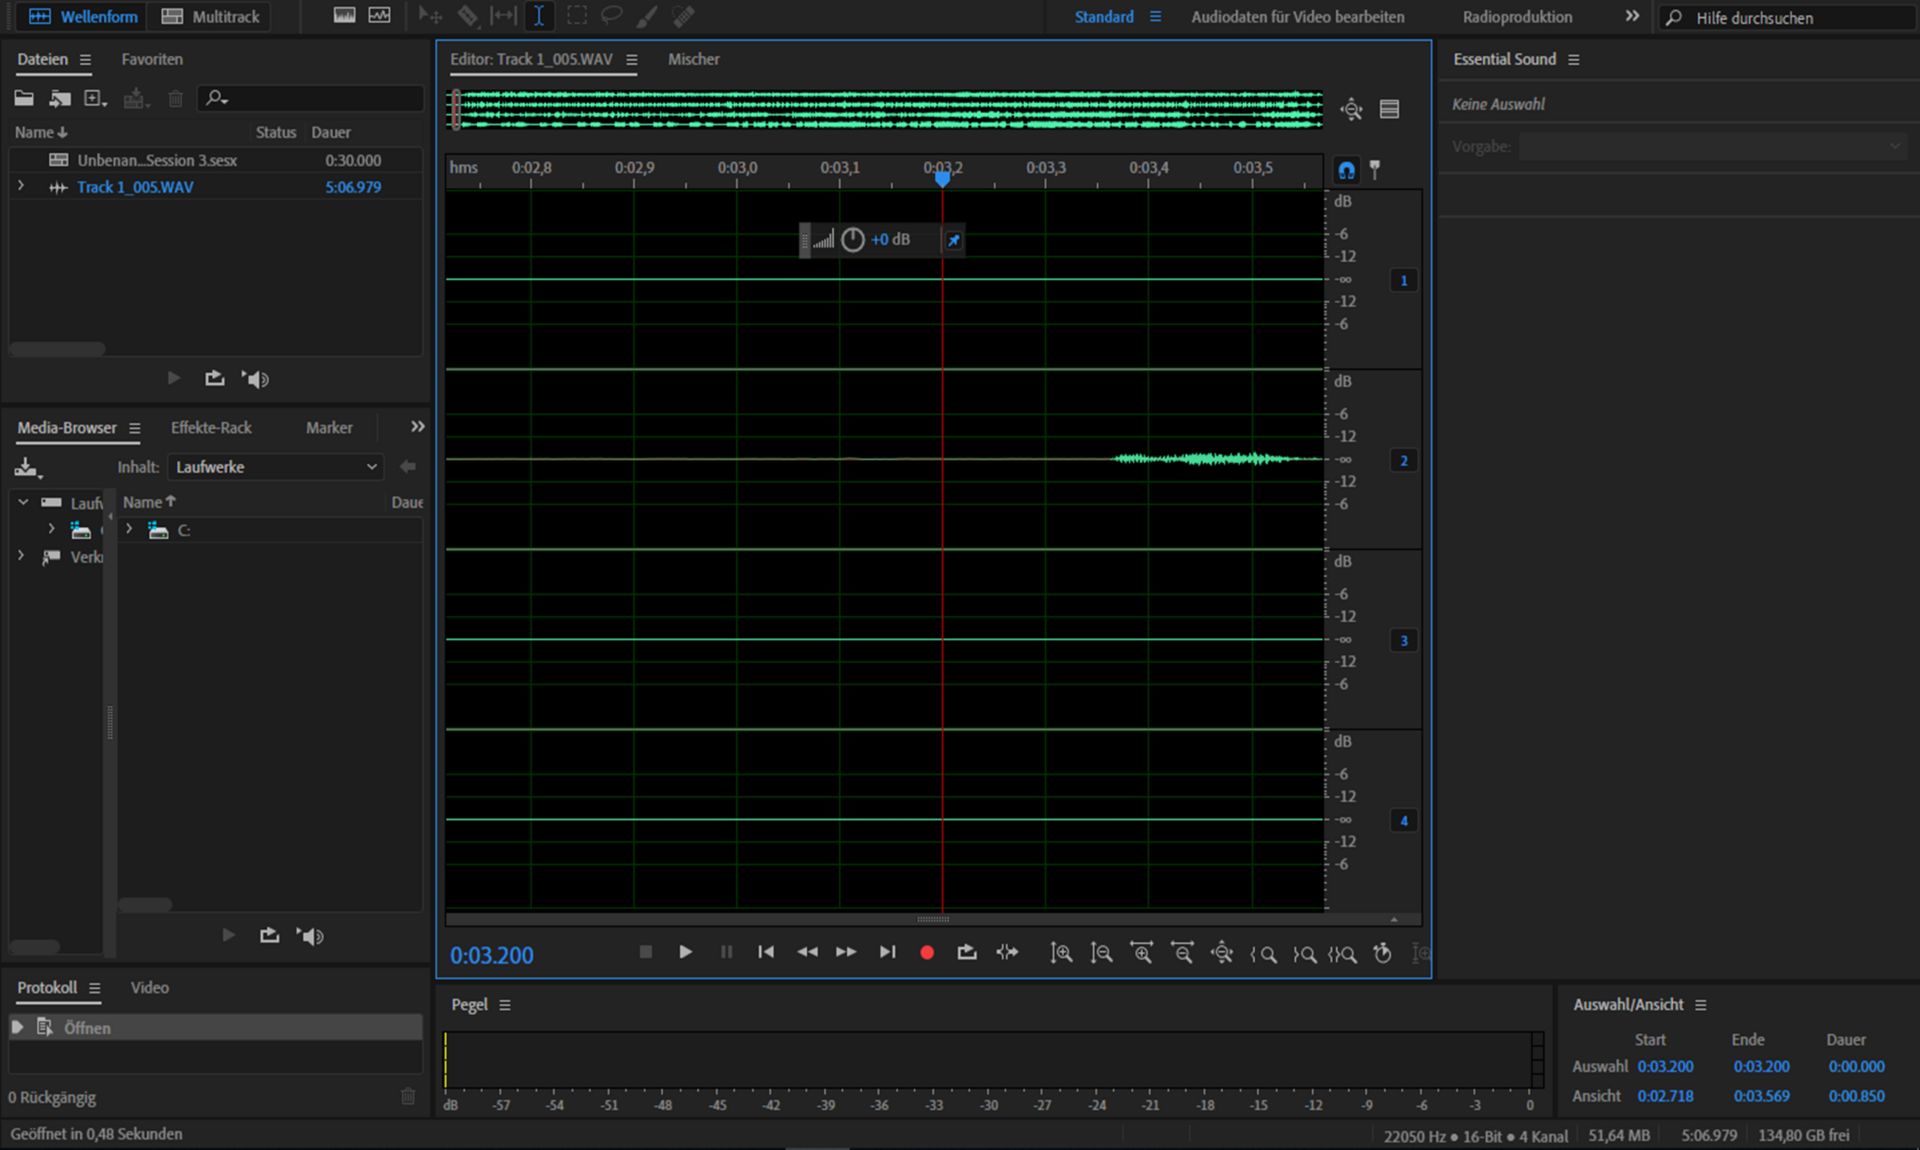Select the Lasso selection tool
1920x1150 pixels.
611,16
